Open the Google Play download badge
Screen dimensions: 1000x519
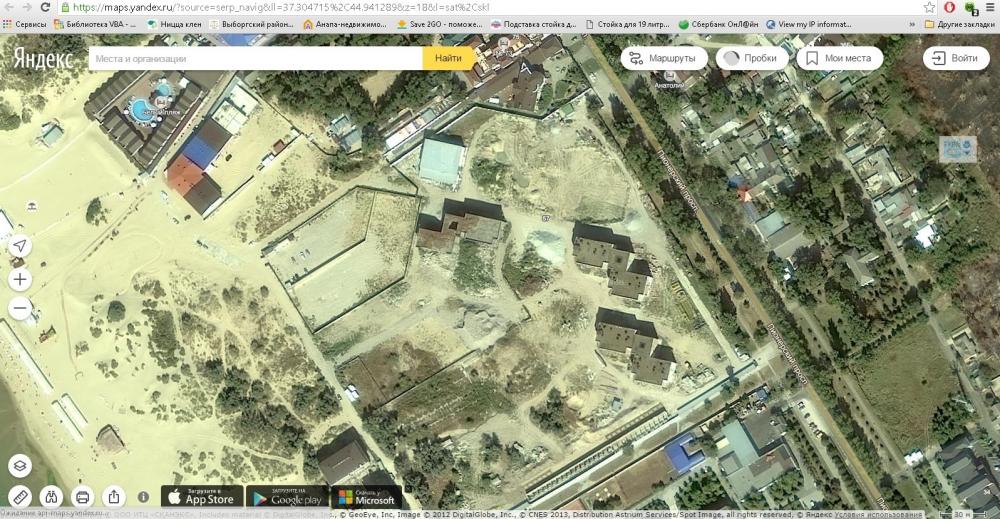287,497
